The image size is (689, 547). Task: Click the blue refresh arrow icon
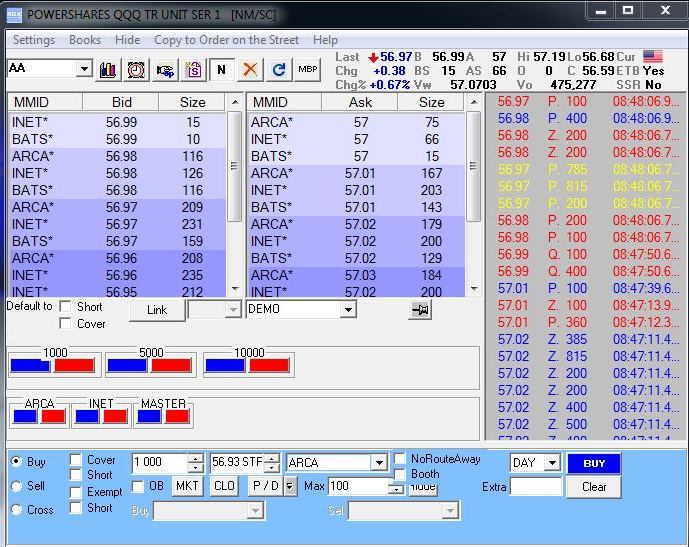279,70
